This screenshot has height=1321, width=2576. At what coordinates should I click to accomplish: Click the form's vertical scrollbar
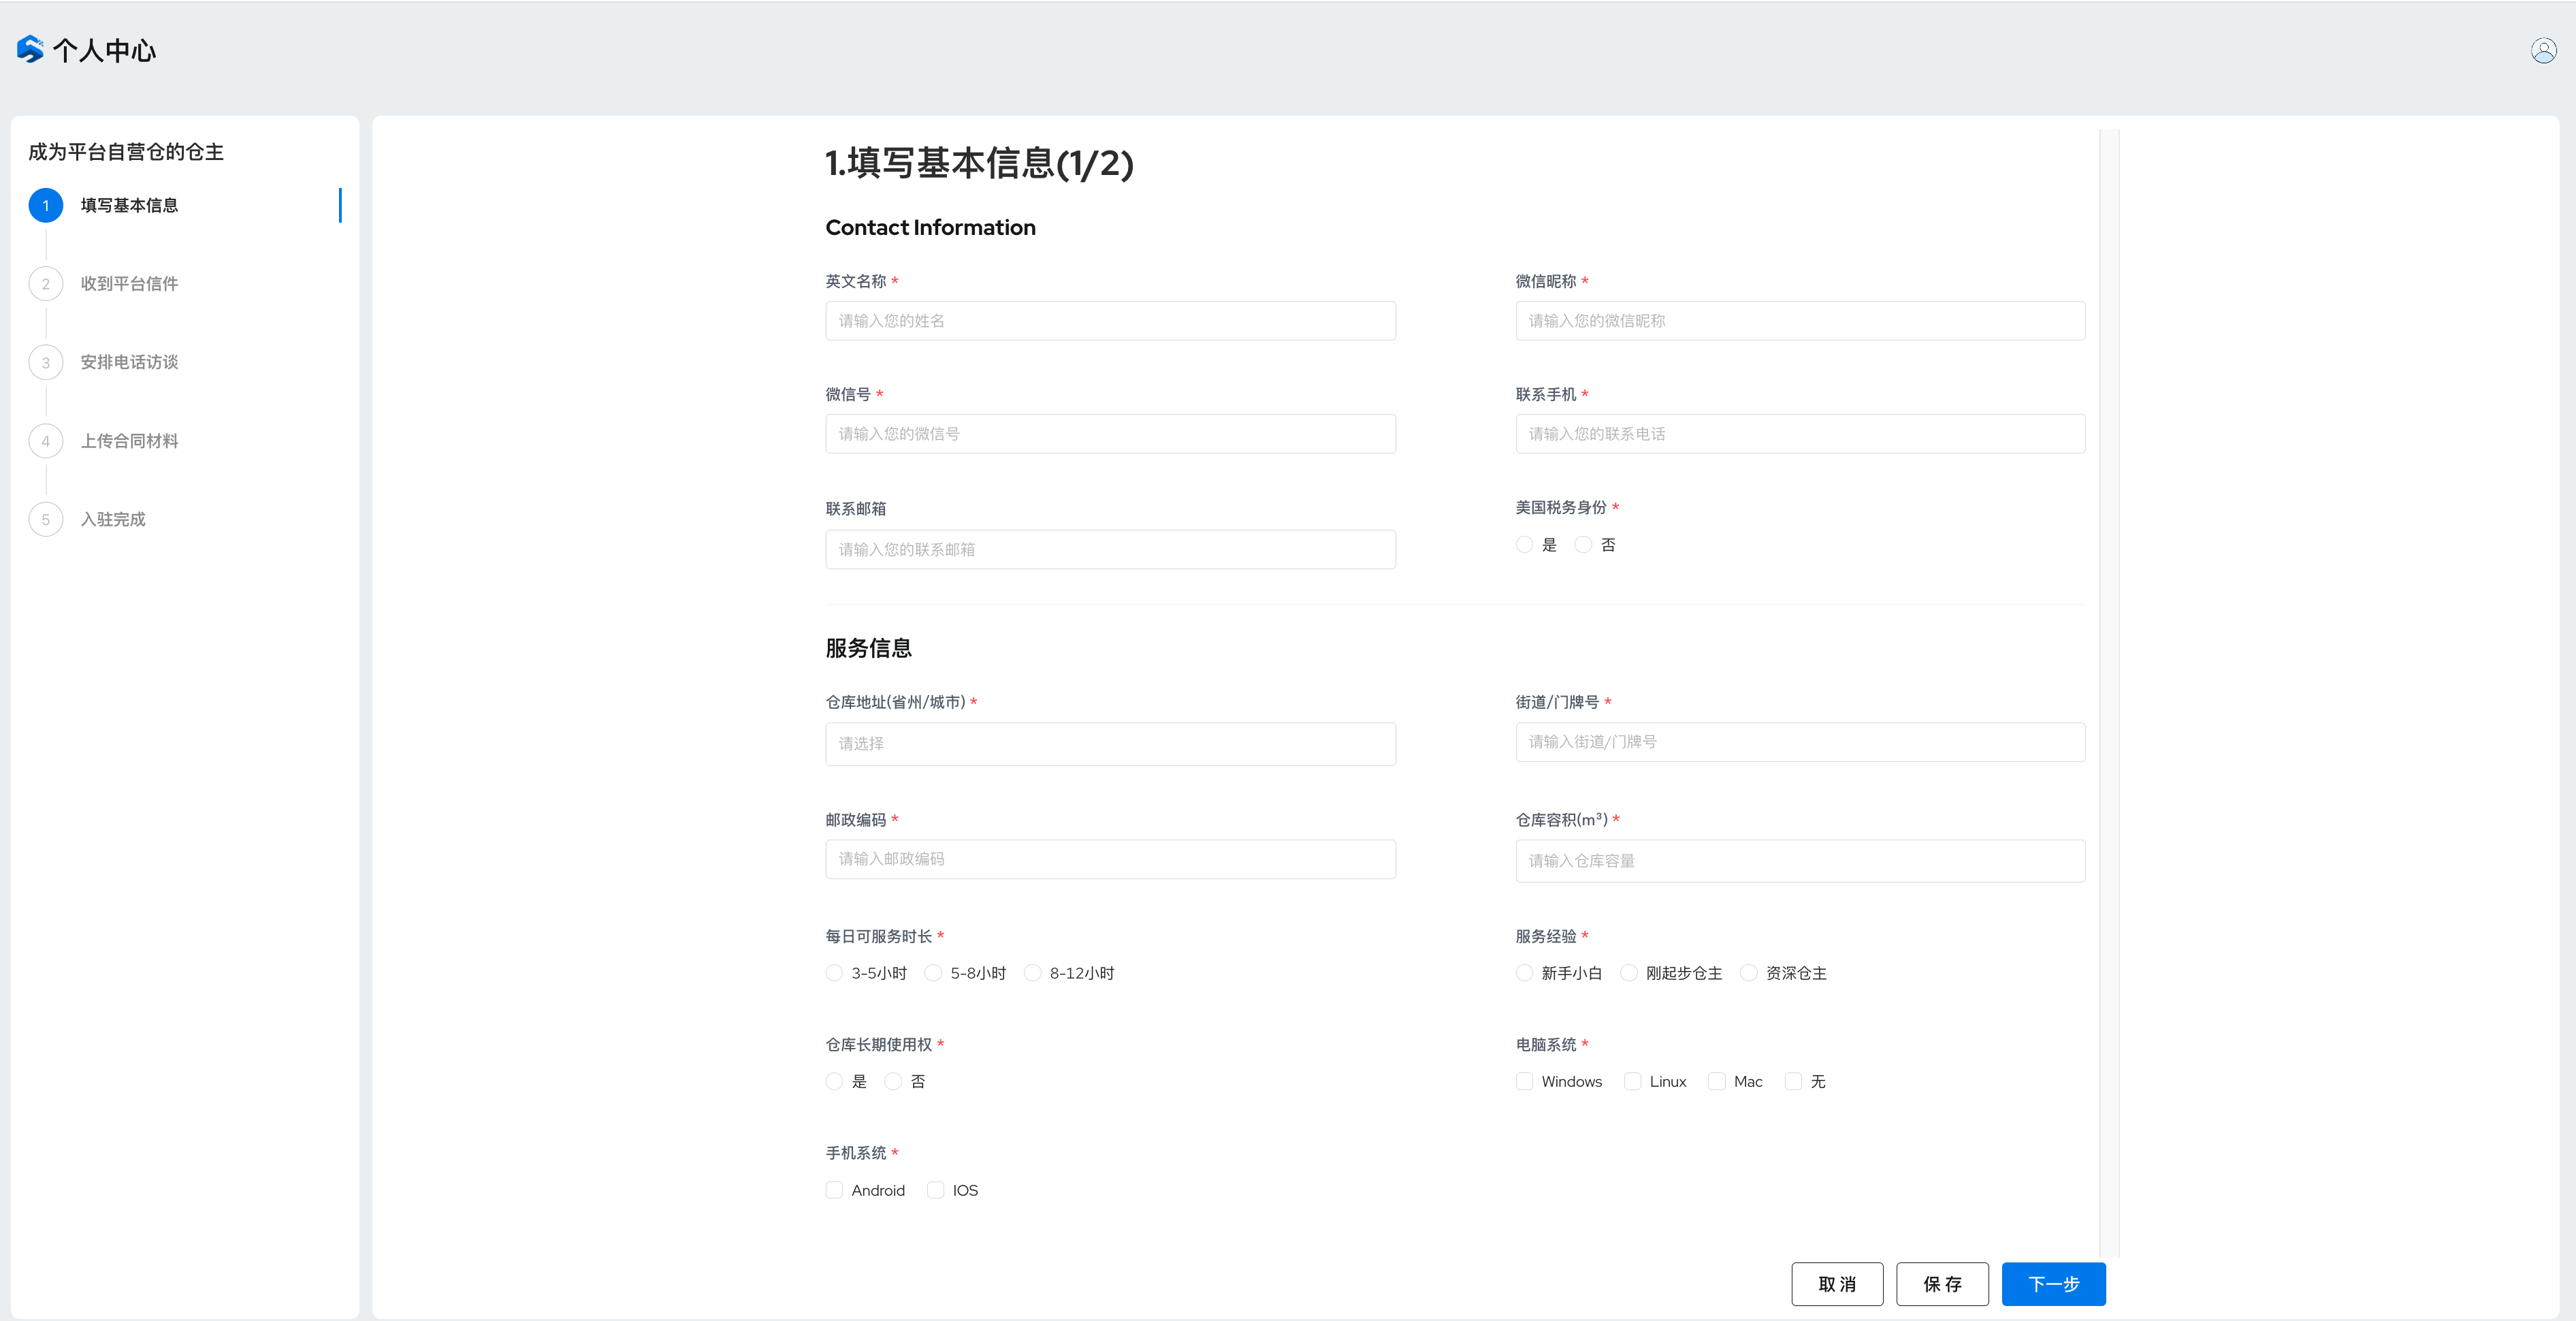click(x=2109, y=690)
